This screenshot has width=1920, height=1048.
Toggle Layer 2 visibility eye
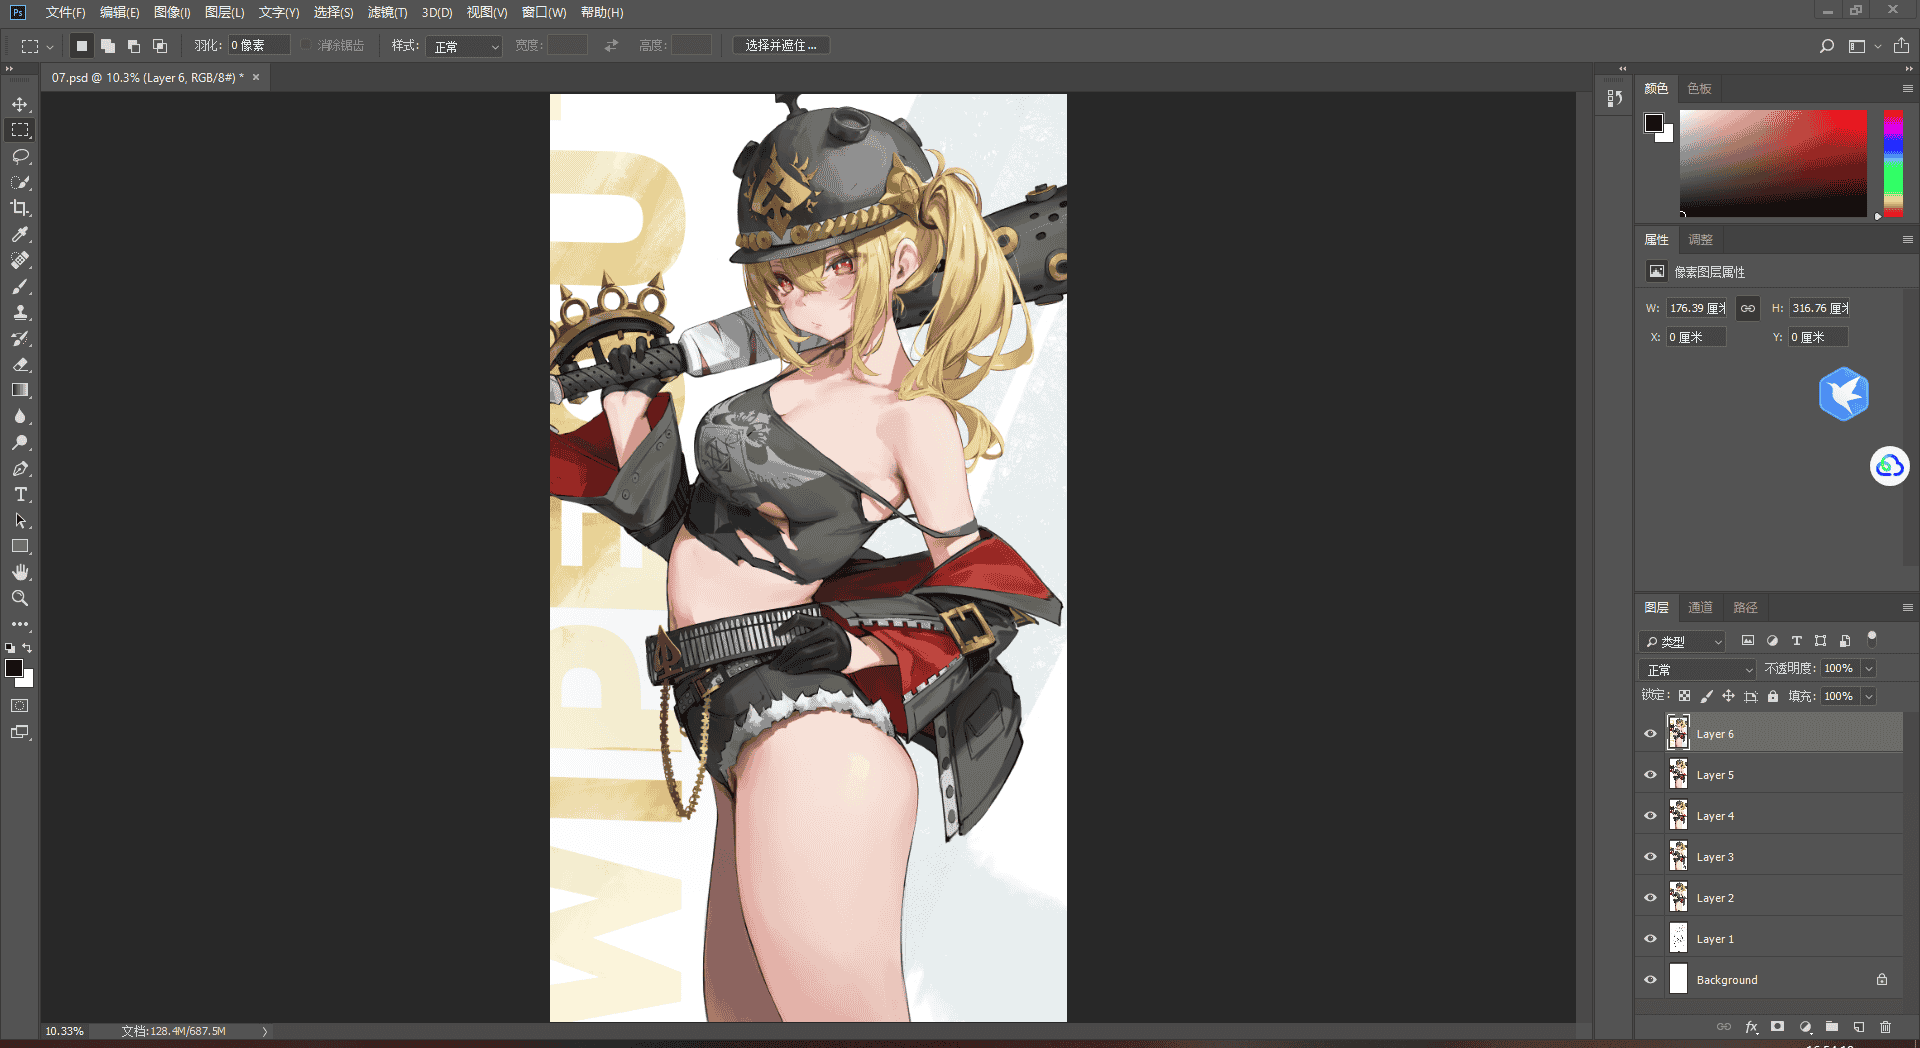1651,898
